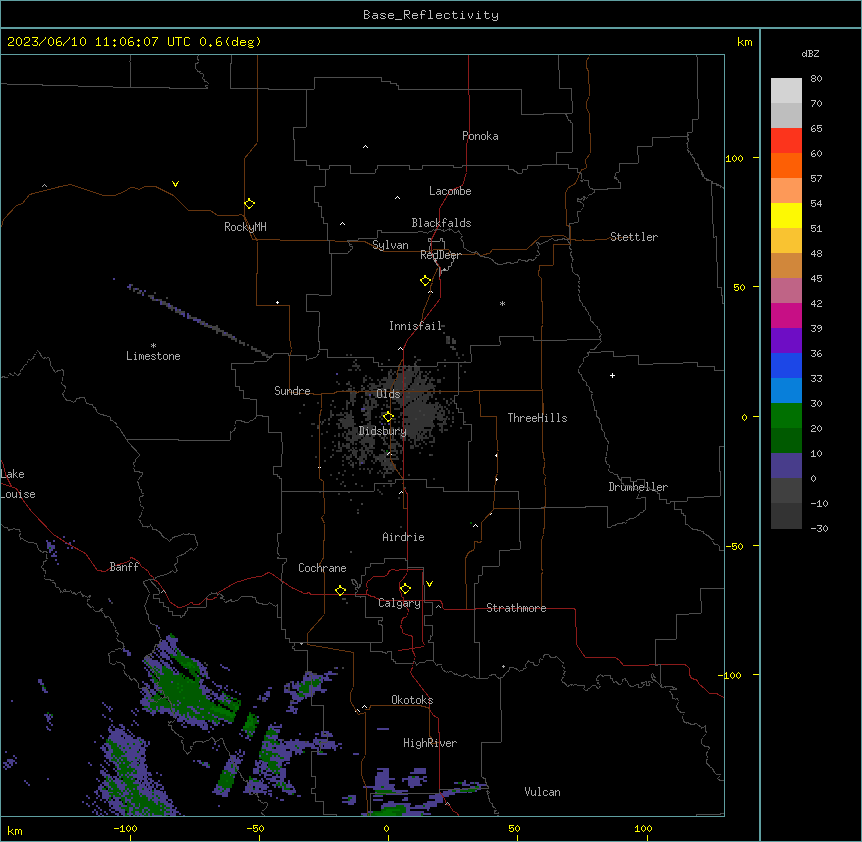The height and width of the screenshot is (842, 862).
Task: Pick the yellow diamond marker below Cochrane
Action: pyautogui.click(x=340, y=590)
